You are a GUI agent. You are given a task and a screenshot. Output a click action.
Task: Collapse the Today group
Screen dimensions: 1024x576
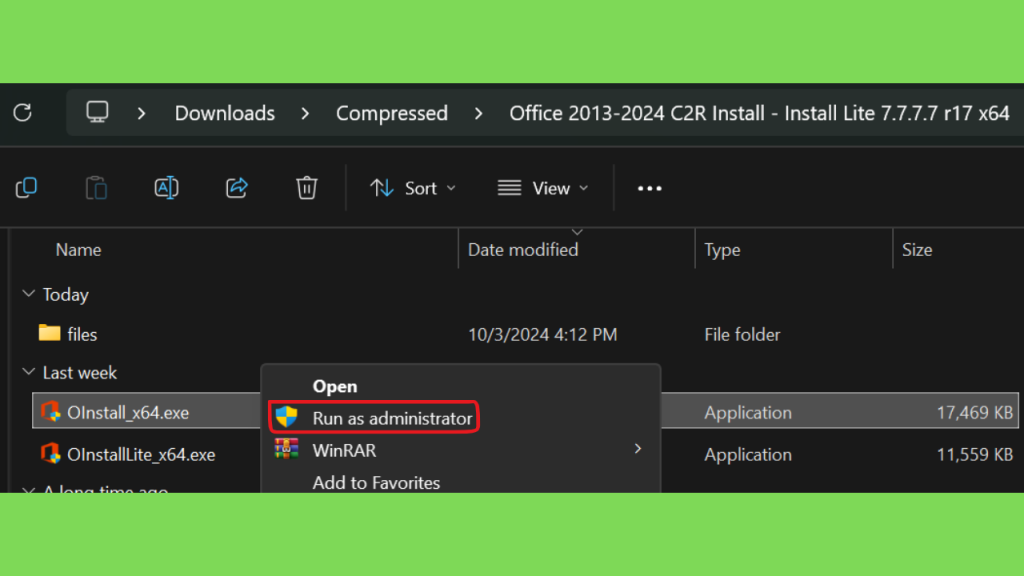tap(27, 295)
